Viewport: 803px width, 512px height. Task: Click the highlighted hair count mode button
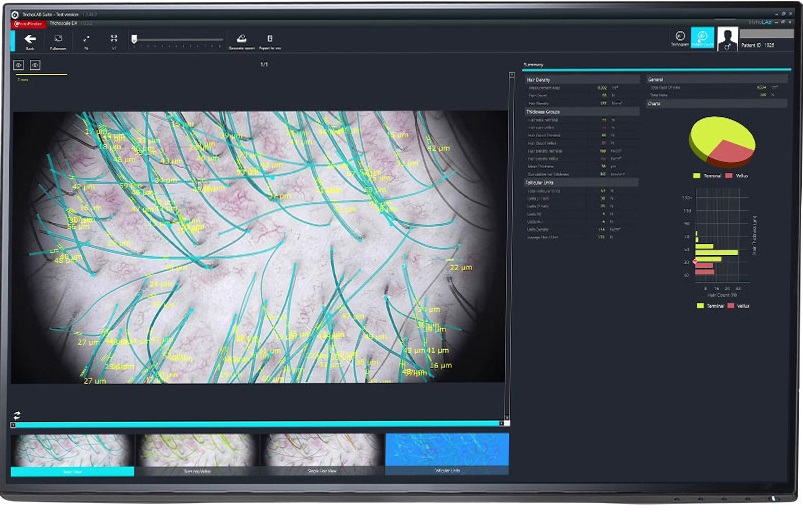pyautogui.click(x=703, y=38)
